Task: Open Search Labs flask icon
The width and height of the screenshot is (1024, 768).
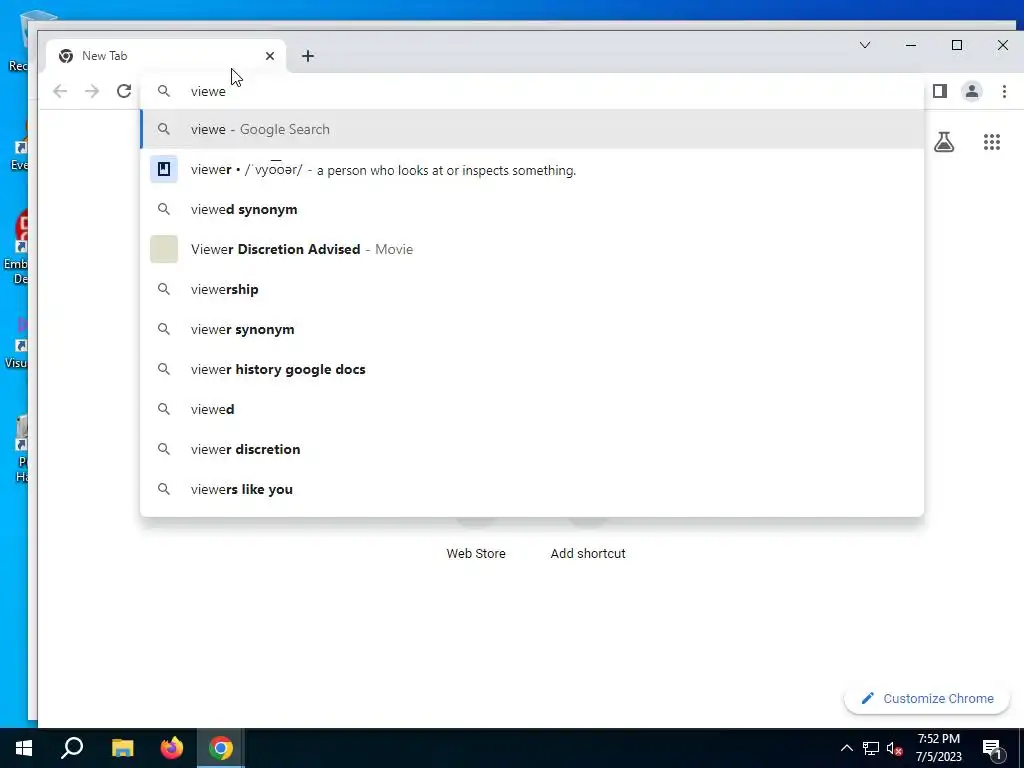Action: (944, 142)
